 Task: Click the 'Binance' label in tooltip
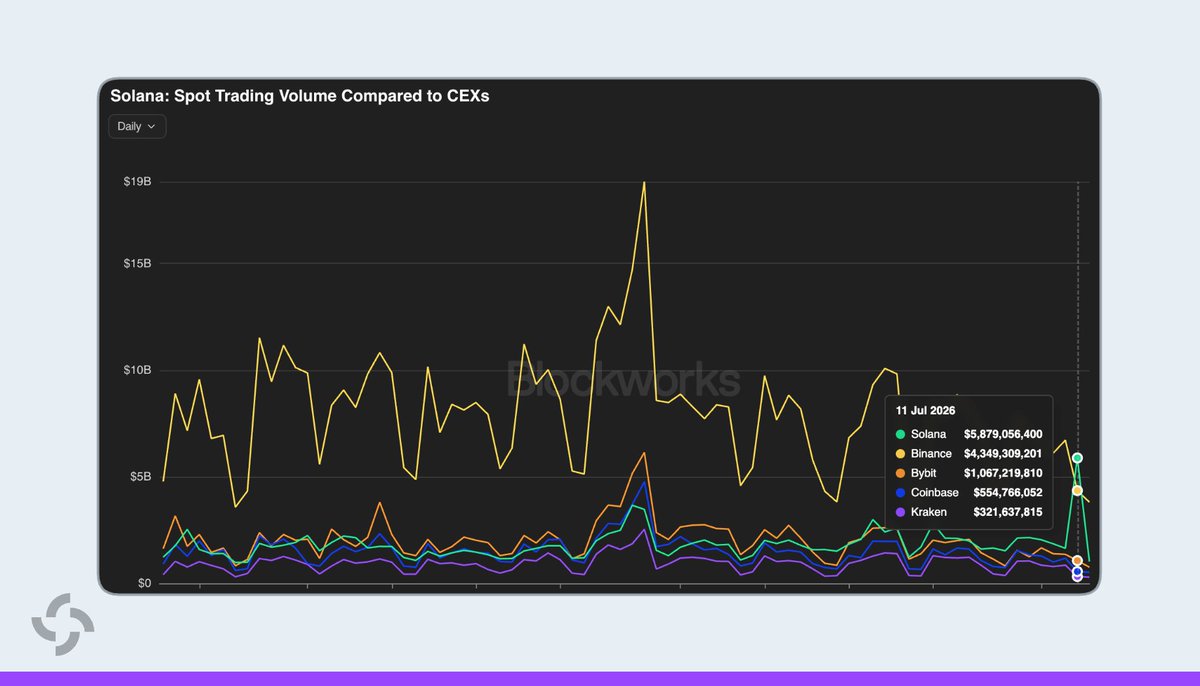931,454
